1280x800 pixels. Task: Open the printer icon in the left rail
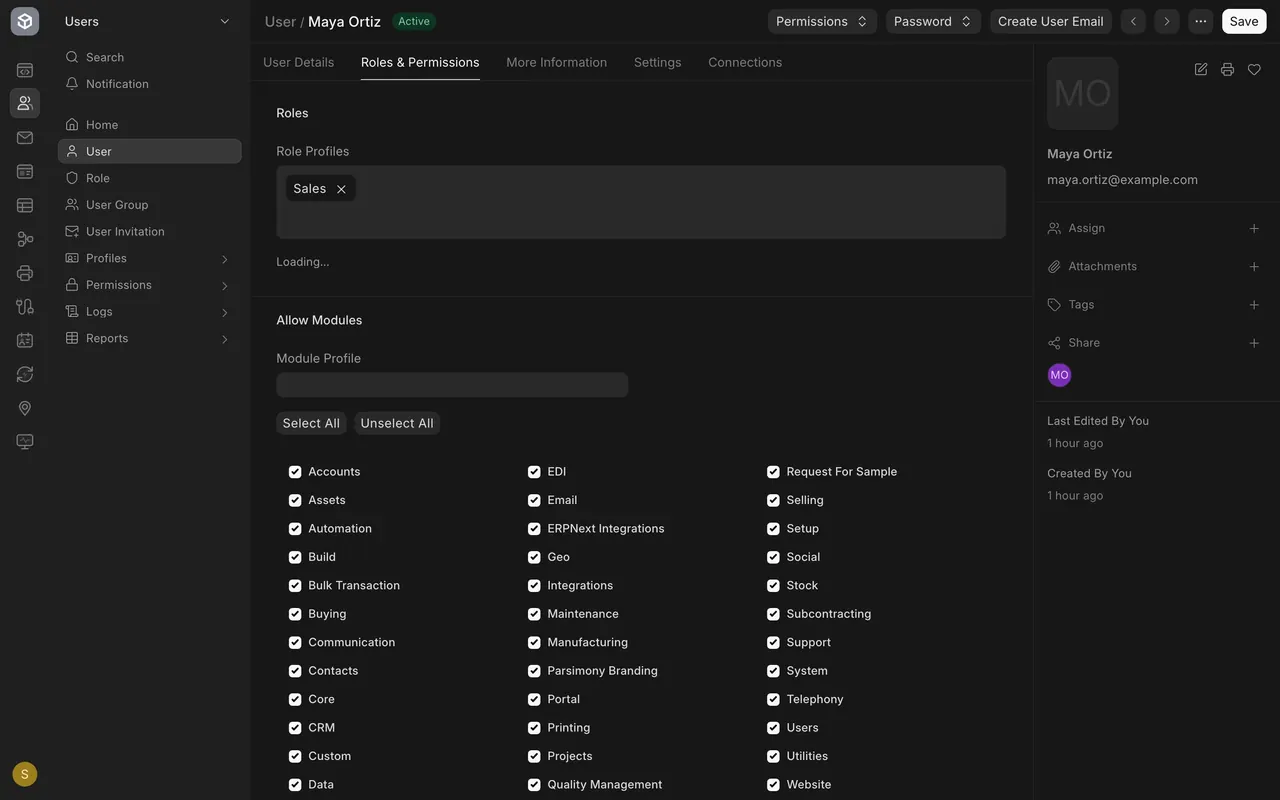(25, 273)
